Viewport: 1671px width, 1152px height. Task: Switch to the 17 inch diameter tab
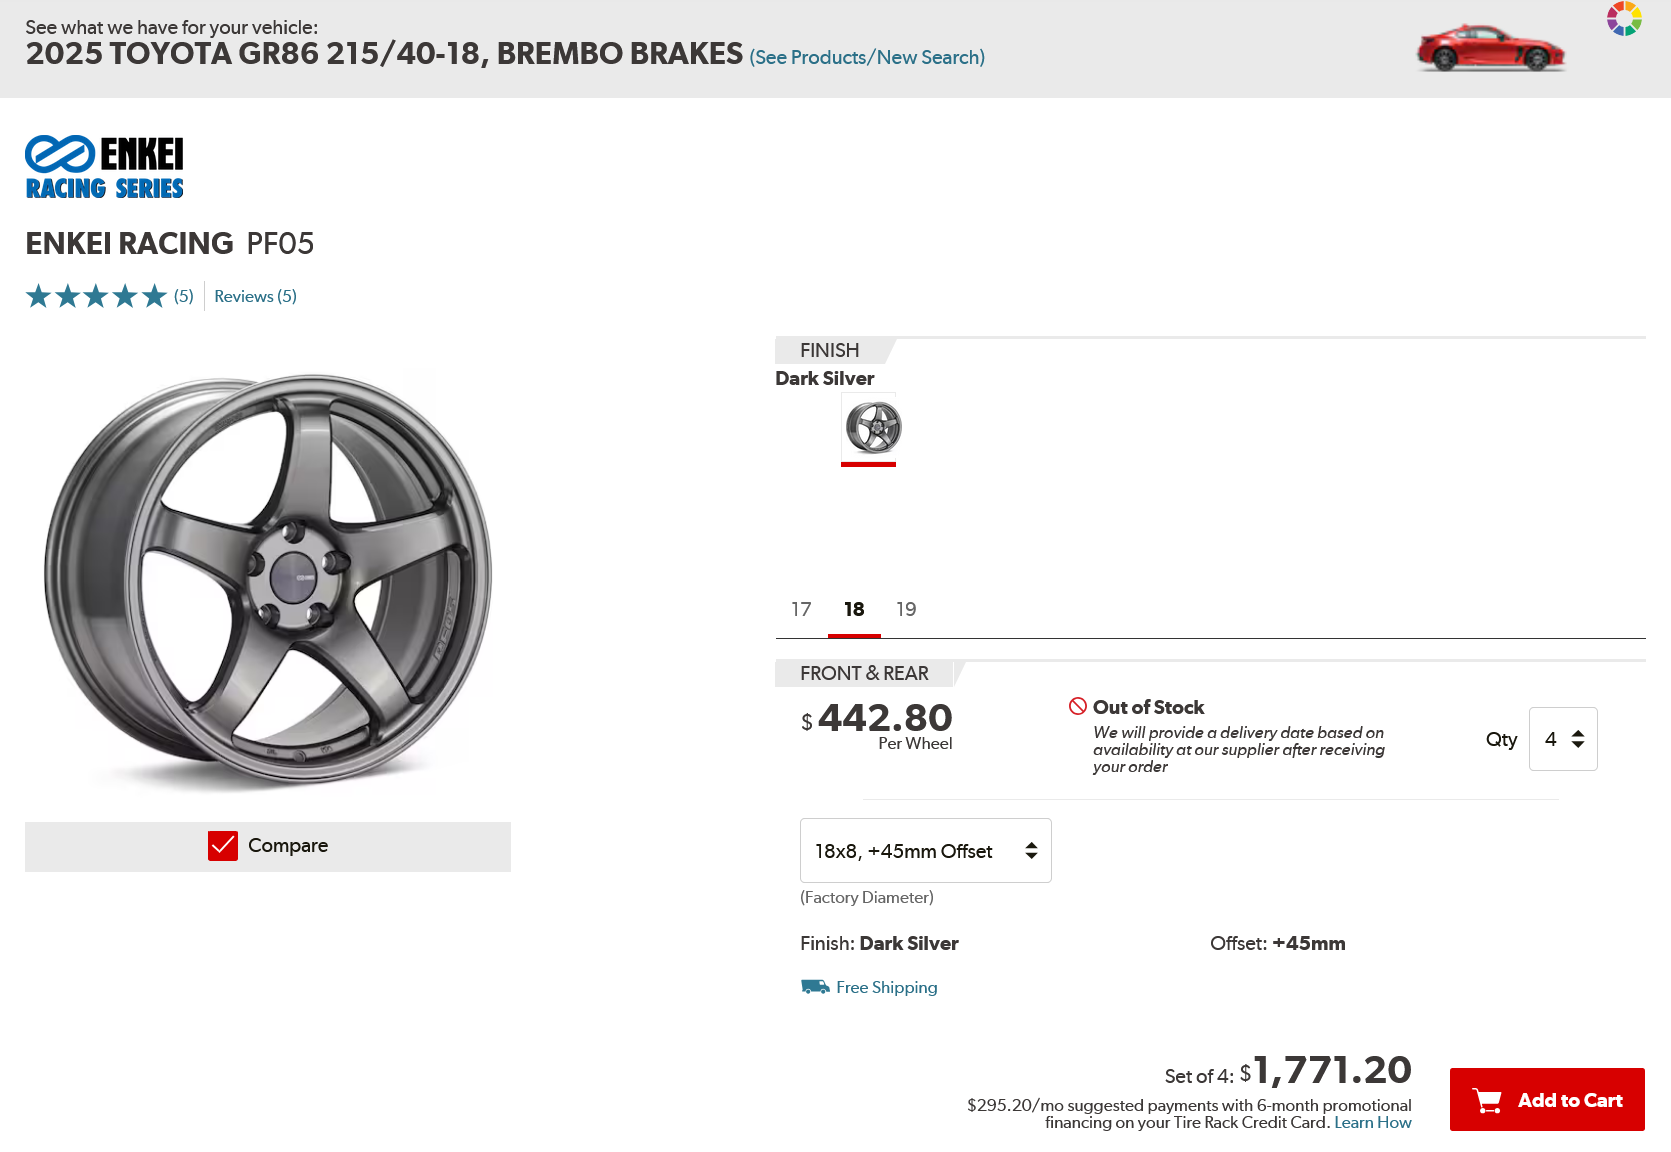pos(801,609)
